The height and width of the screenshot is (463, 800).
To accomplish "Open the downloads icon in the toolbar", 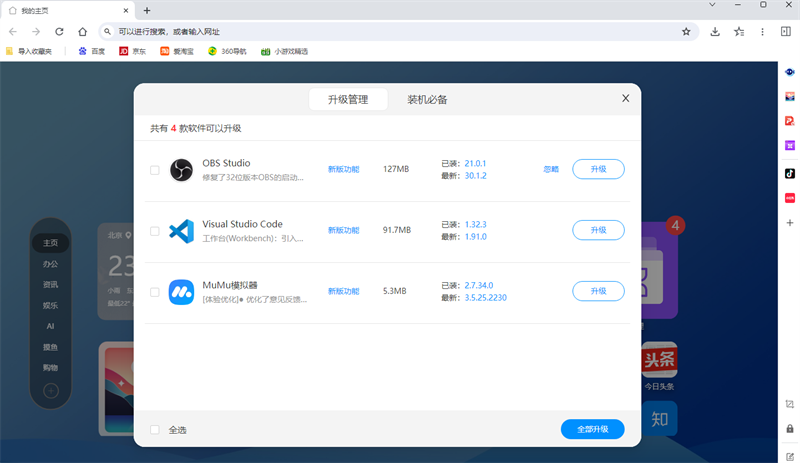I will [x=715, y=32].
